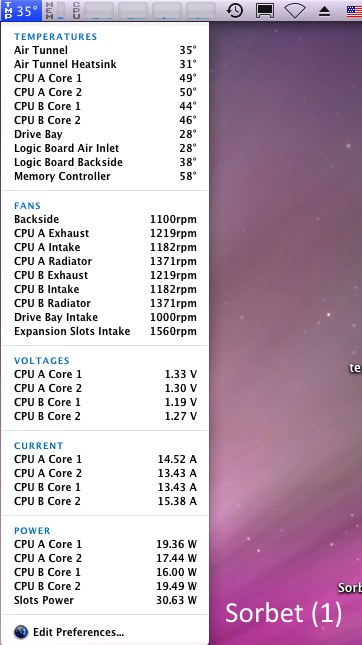Select CPU A Radiator fan row
Screen dimensions: 362x645
point(105,261)
